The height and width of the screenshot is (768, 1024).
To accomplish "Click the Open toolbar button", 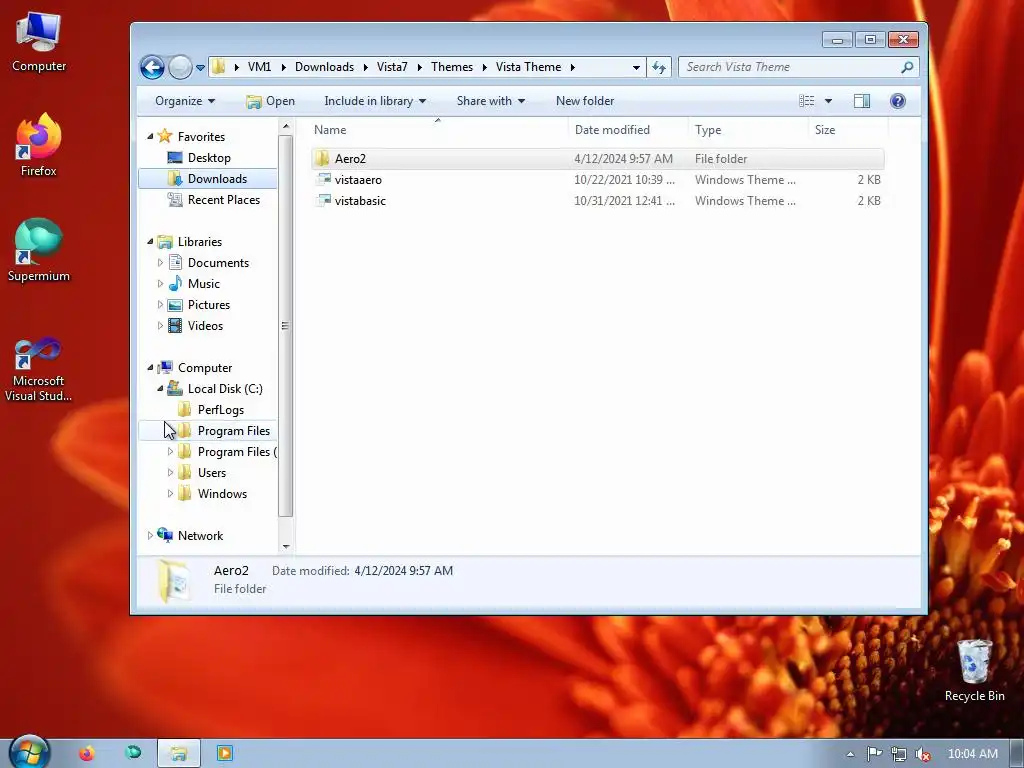I will [270, 101].
